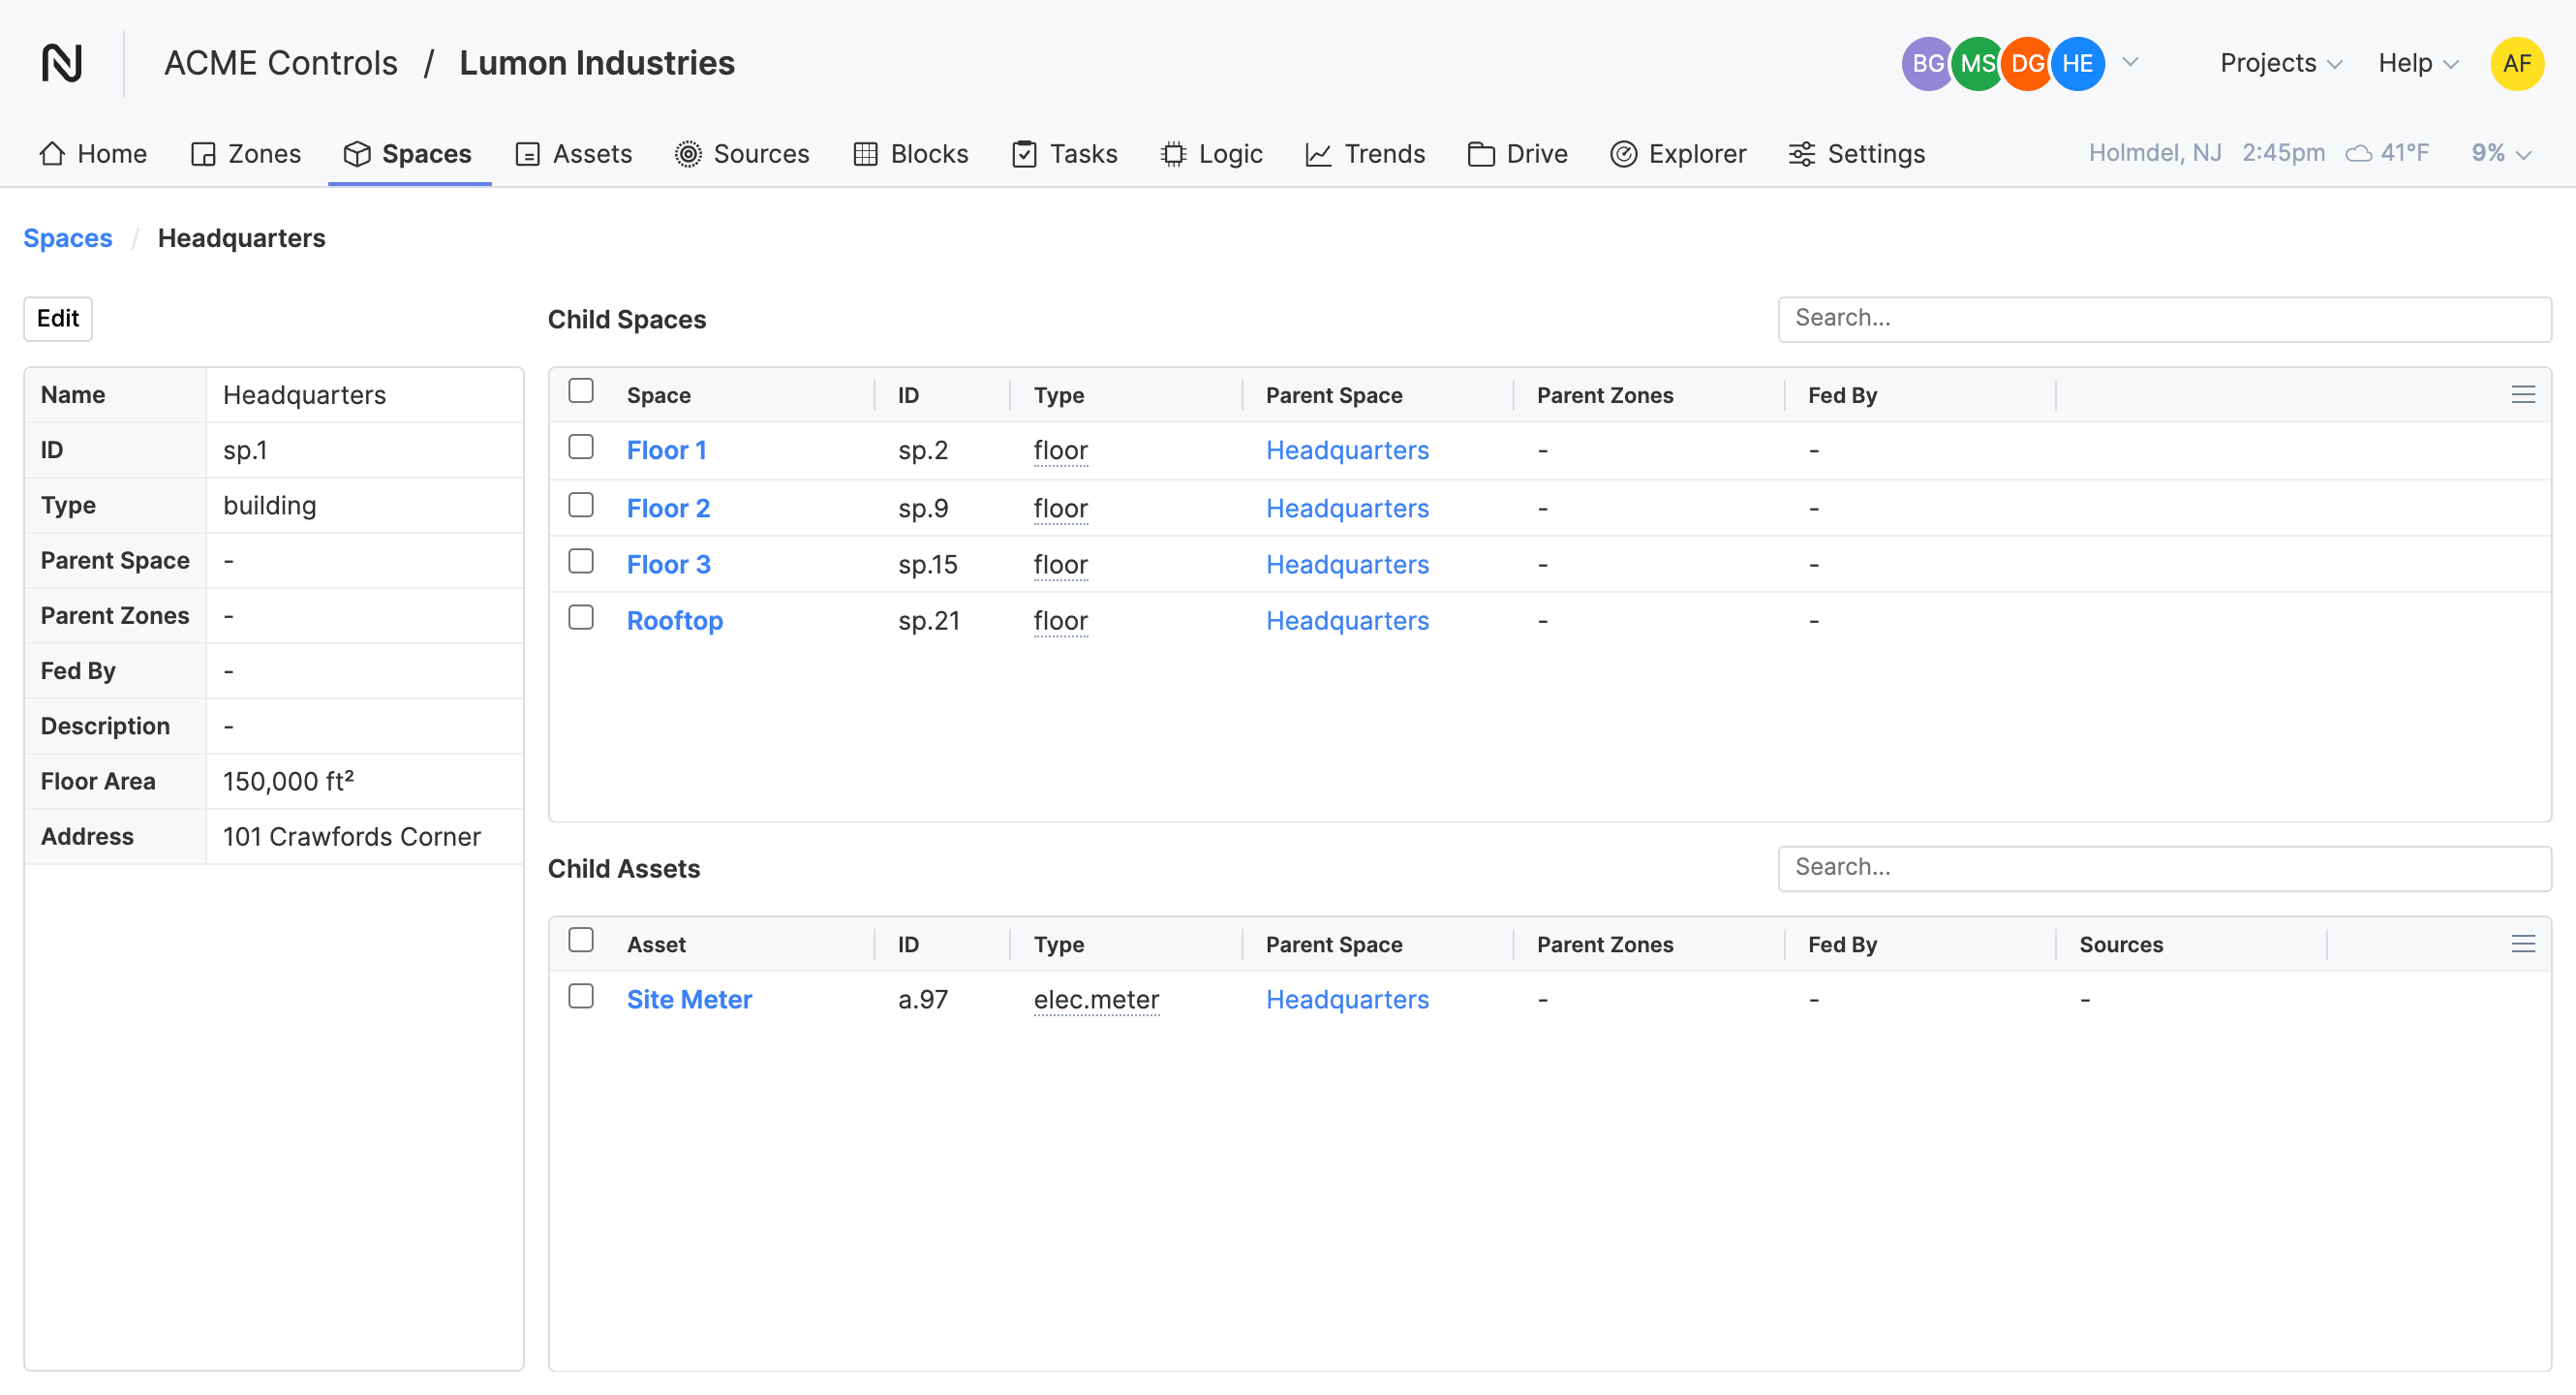
Task: Click the N logo icon
Action: 62,63
